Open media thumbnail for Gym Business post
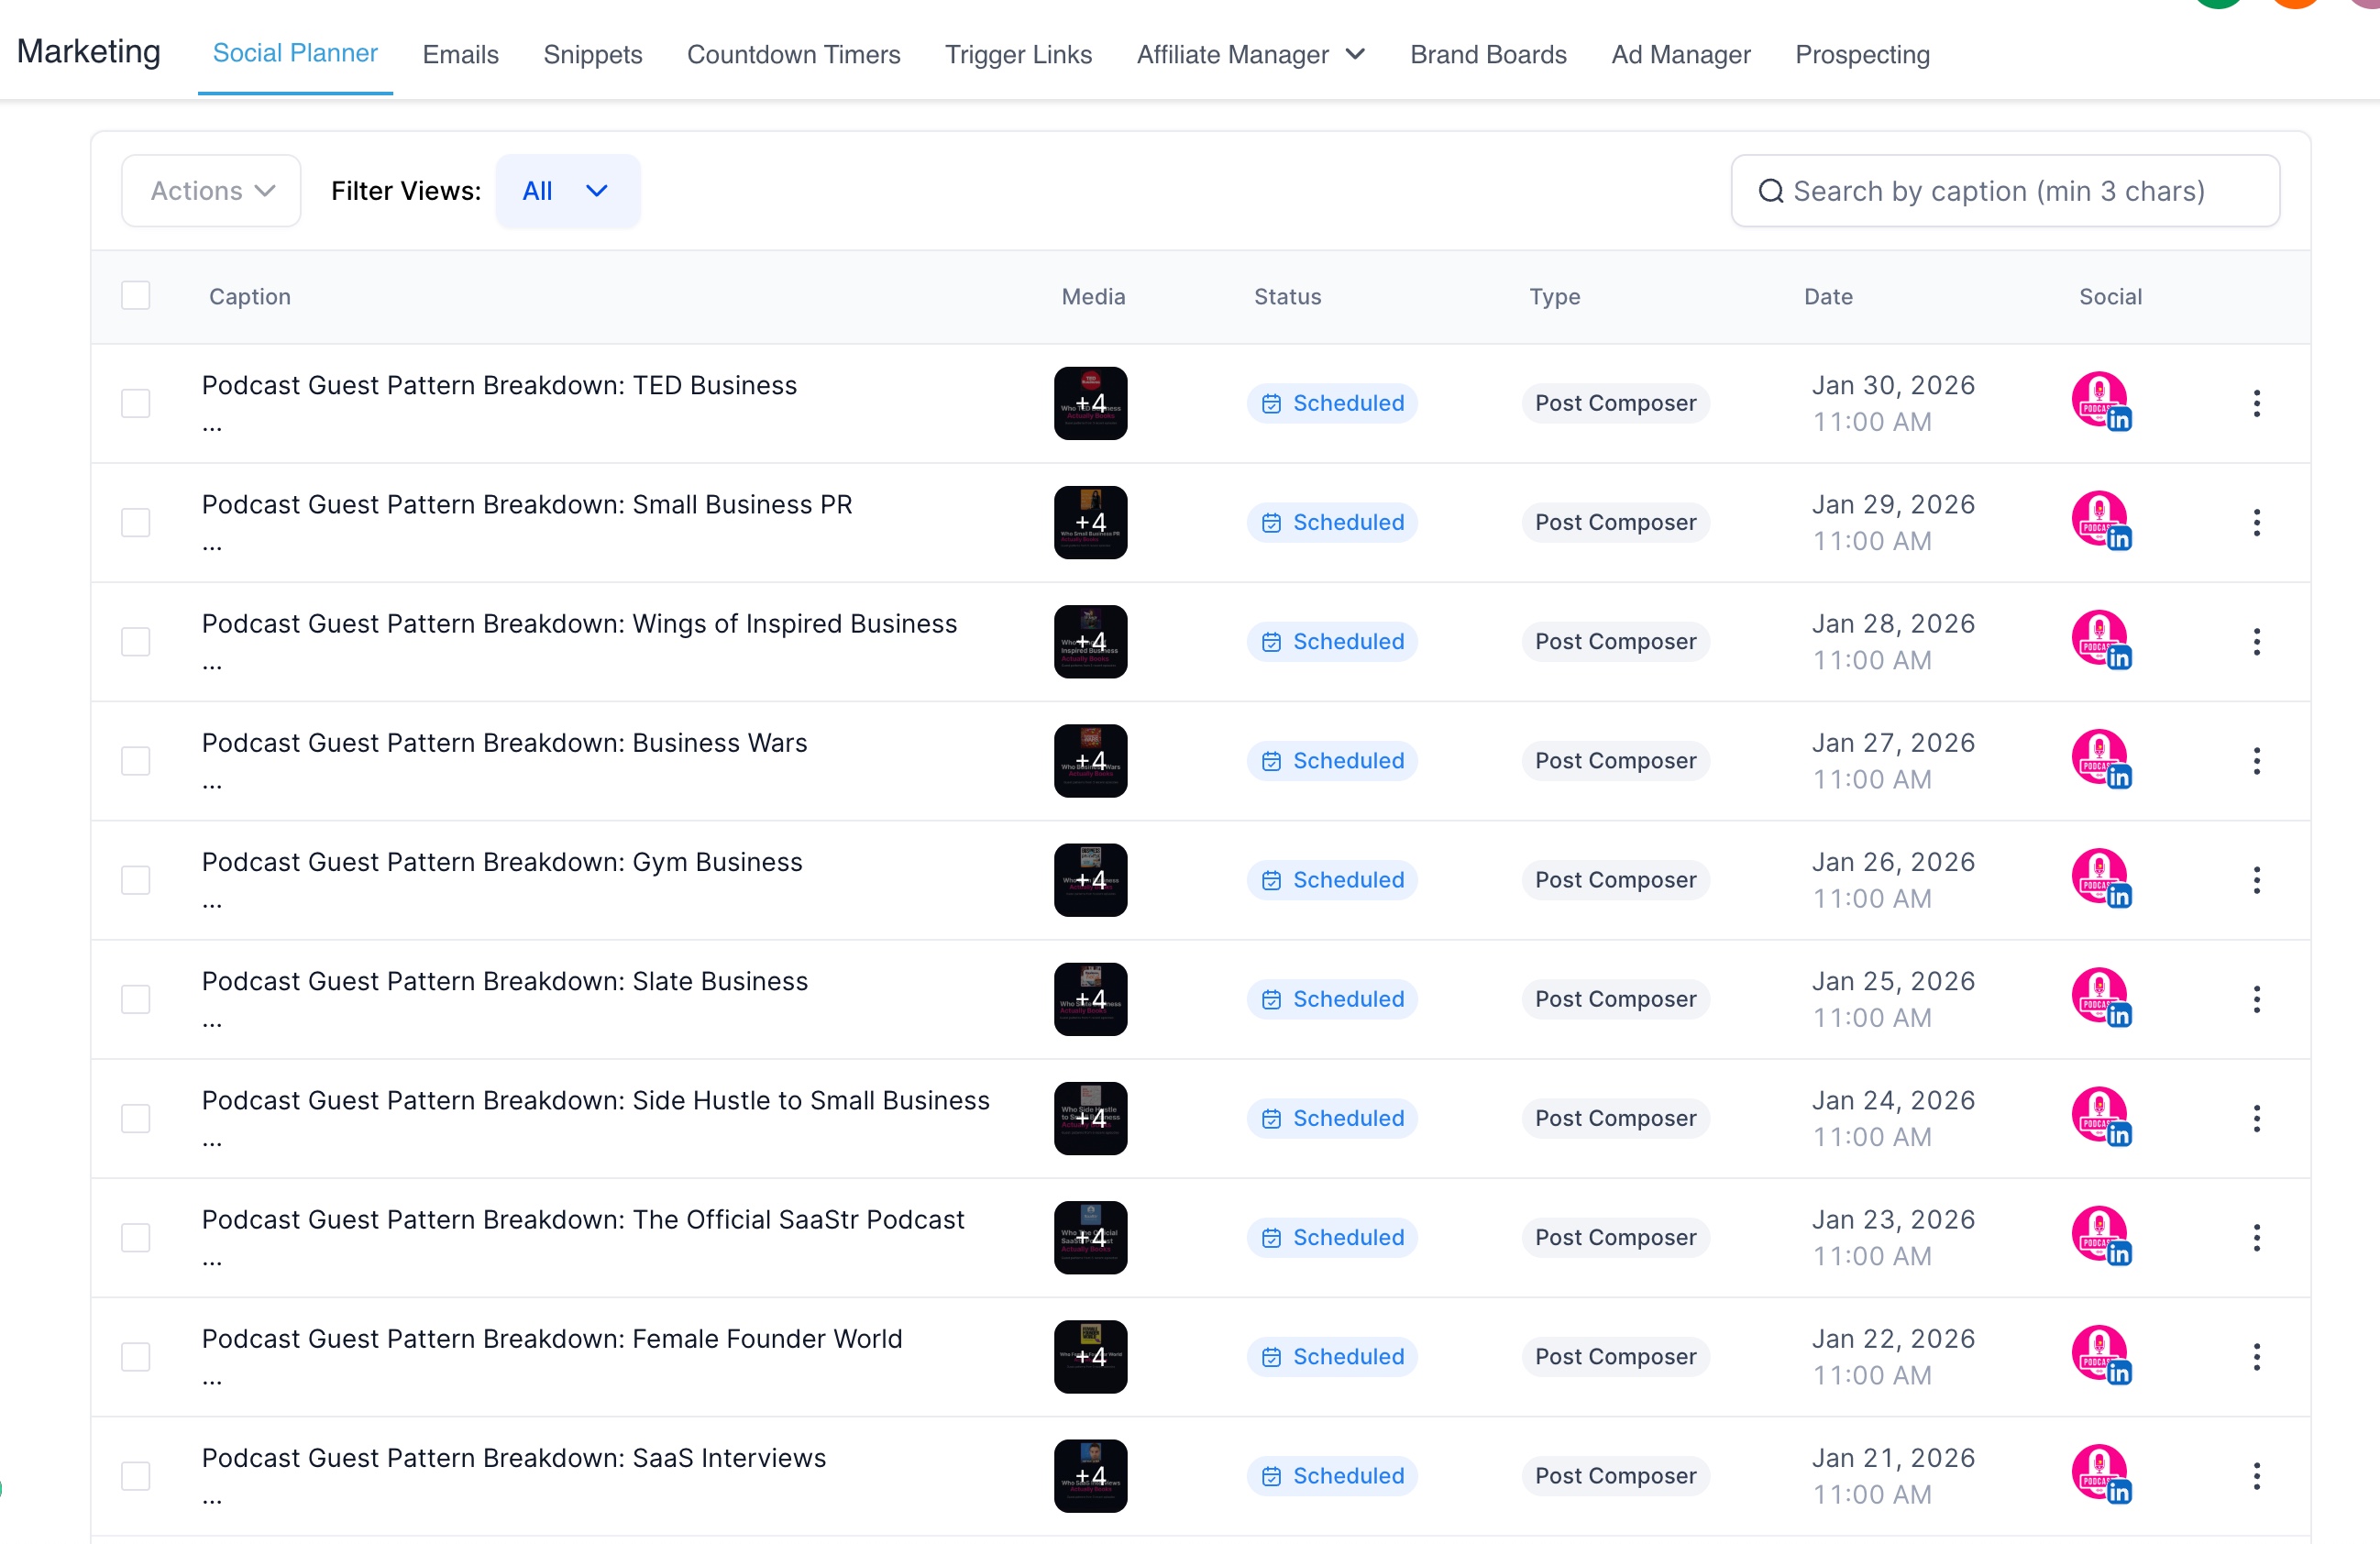2380x1544 pixels. coord(1090,880)
